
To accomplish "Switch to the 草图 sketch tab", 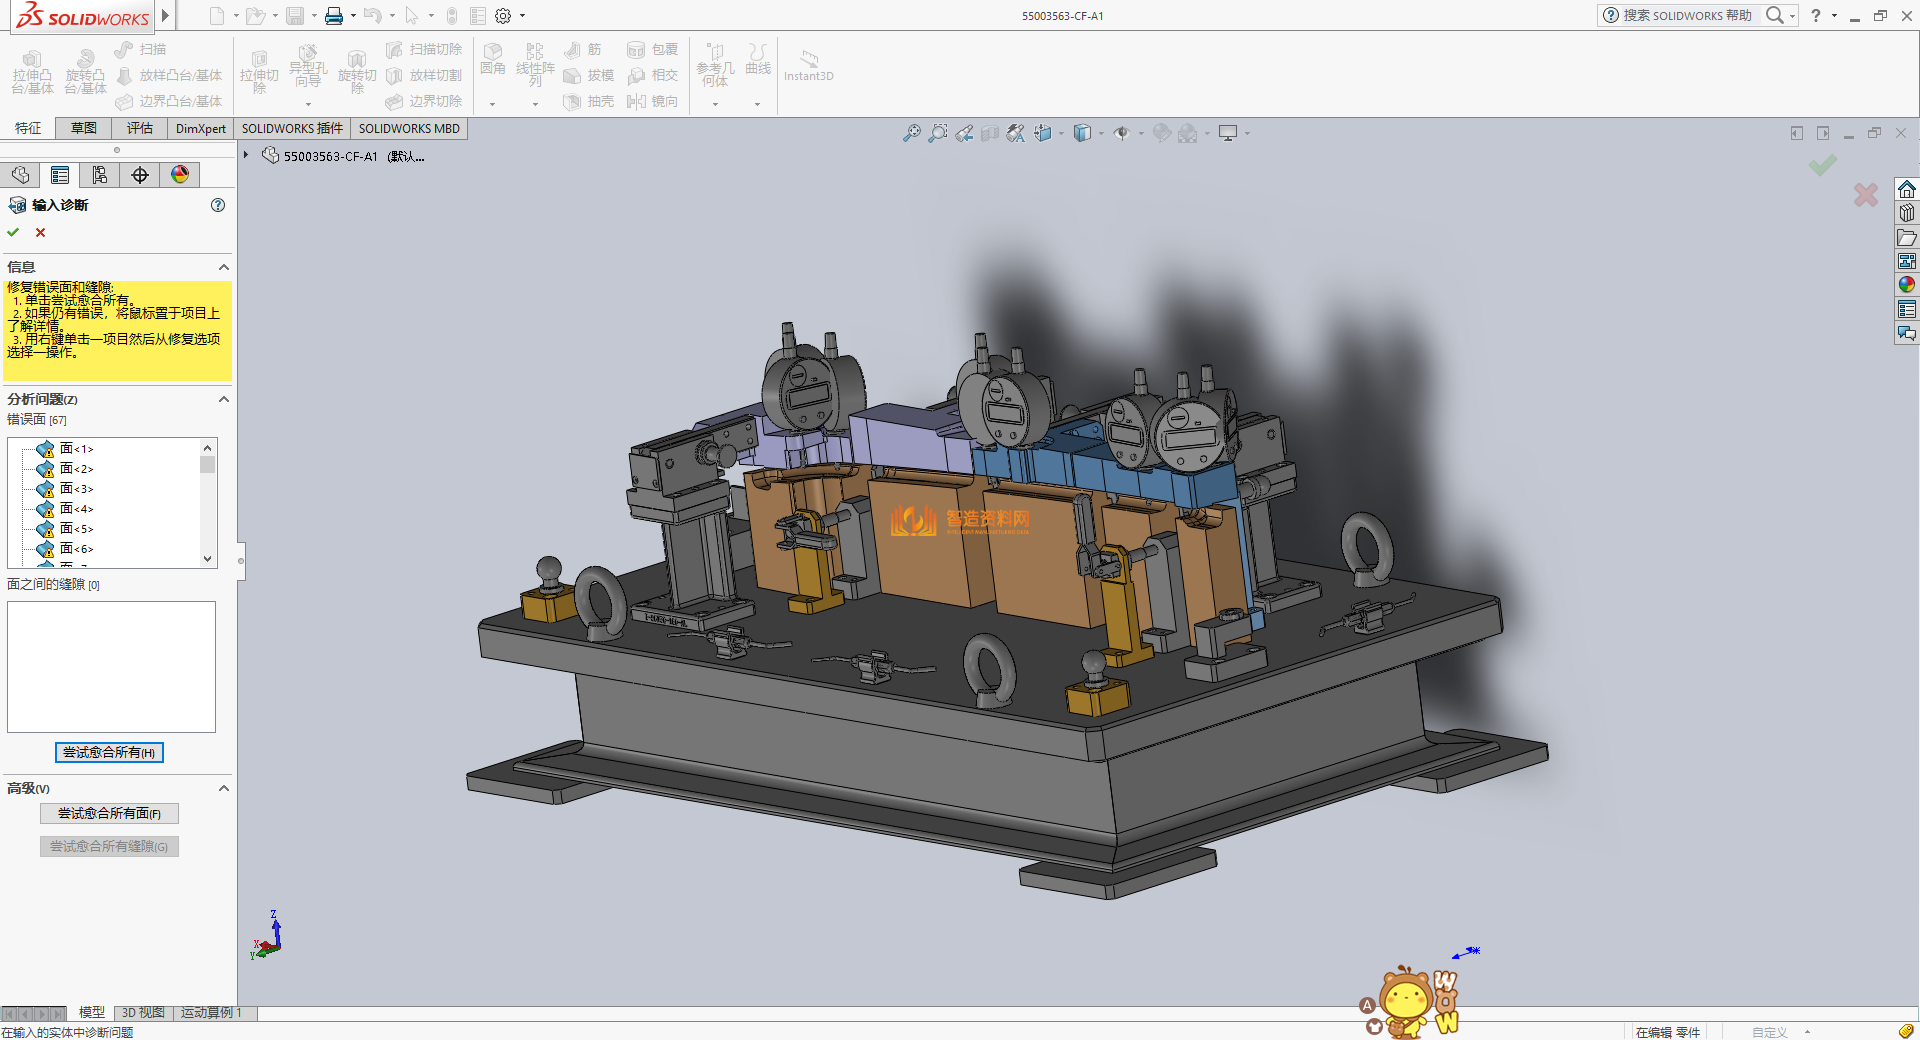I will click(84, 128).
